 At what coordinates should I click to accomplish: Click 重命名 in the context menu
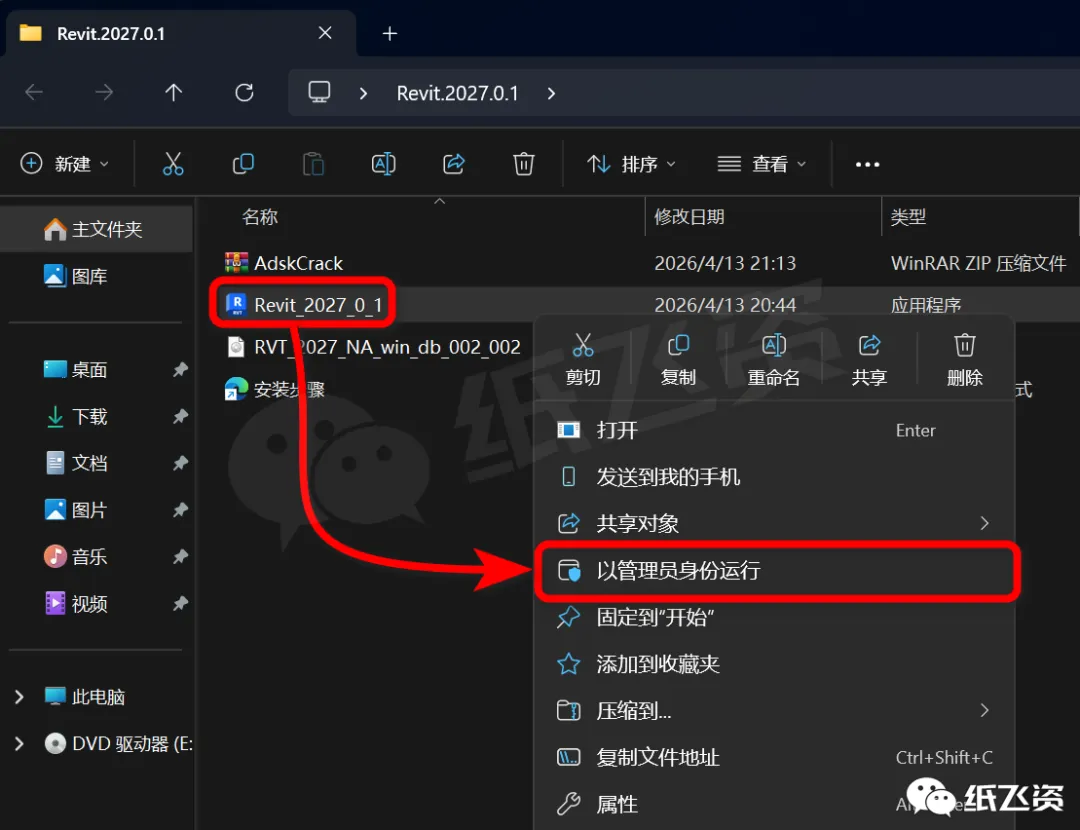point(774,360)
